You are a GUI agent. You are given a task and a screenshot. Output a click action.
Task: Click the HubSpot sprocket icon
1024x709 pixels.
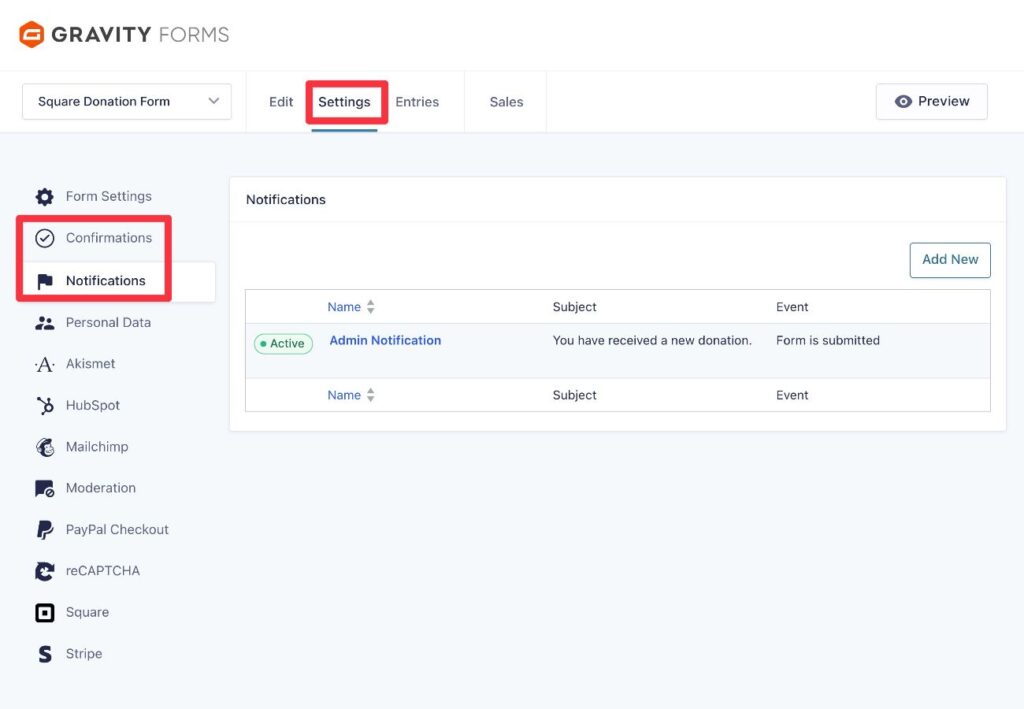click(x=44, y=405)
